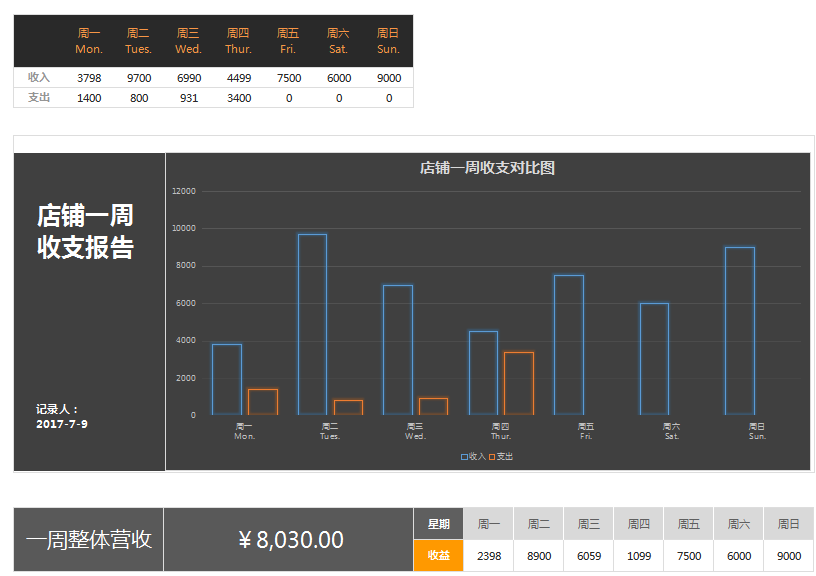Select the 一周整体营收 label
Image resolution: width=816 pixels, height=576 pixels.
click(89, 540)
